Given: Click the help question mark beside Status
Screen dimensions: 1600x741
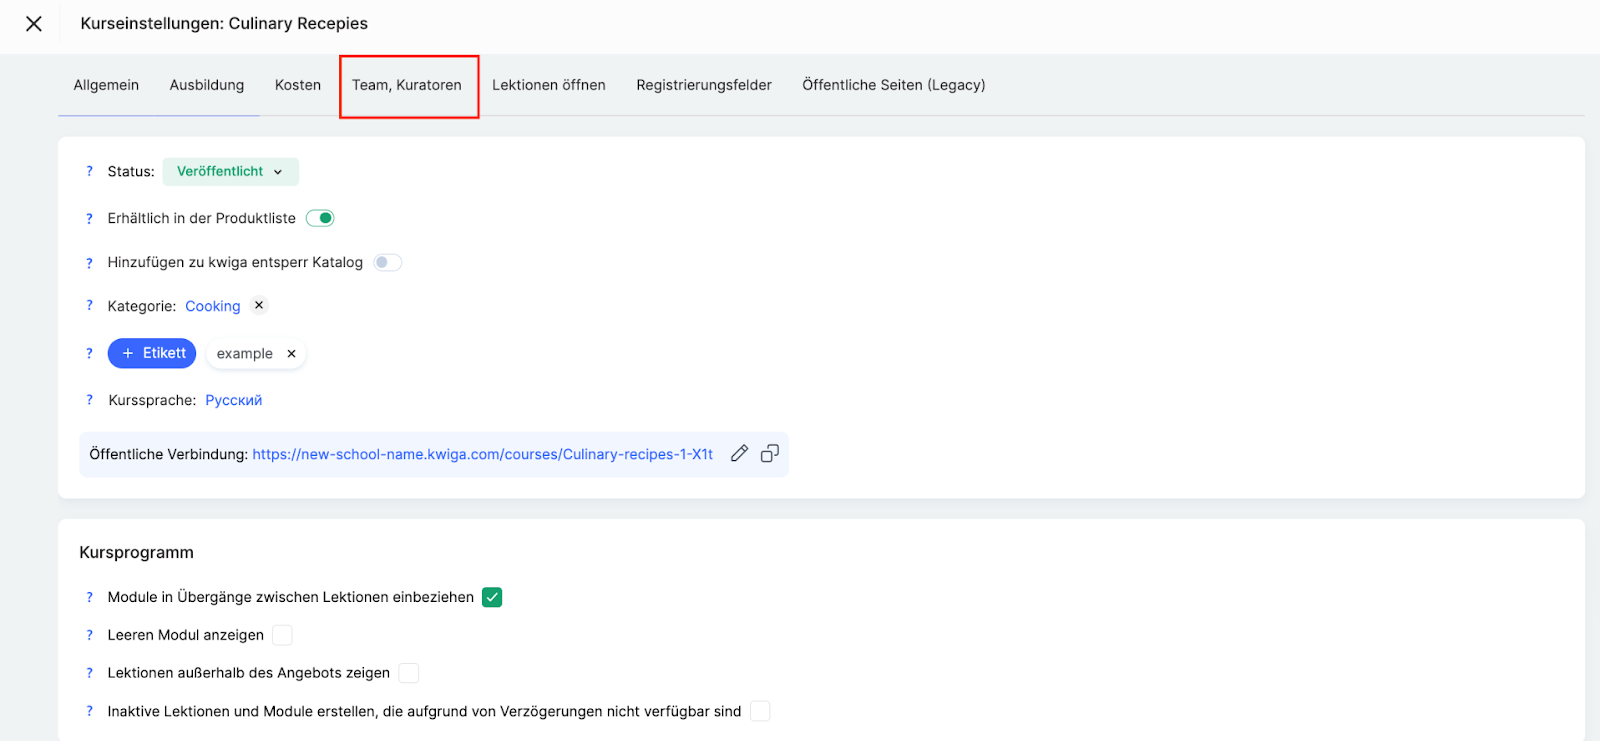Looking at the screenshot, I should tap(89, 172).
